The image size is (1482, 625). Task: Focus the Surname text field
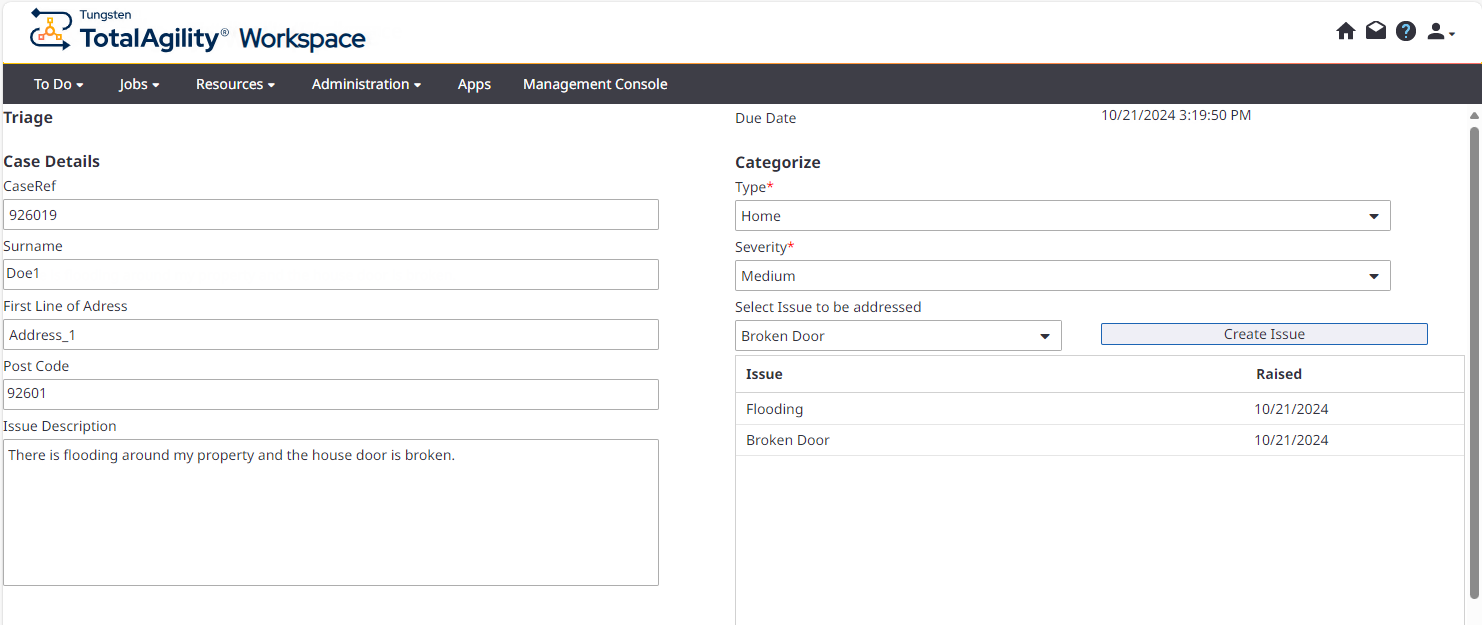pyautogui.click(x=331, y=275)
